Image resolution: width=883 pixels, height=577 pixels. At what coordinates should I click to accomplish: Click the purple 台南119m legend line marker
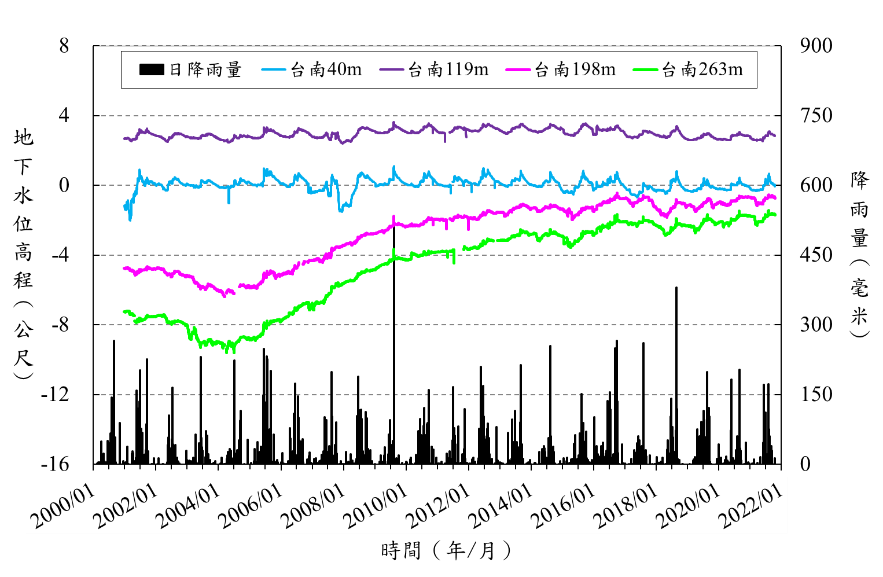click(x=392, y=70)
